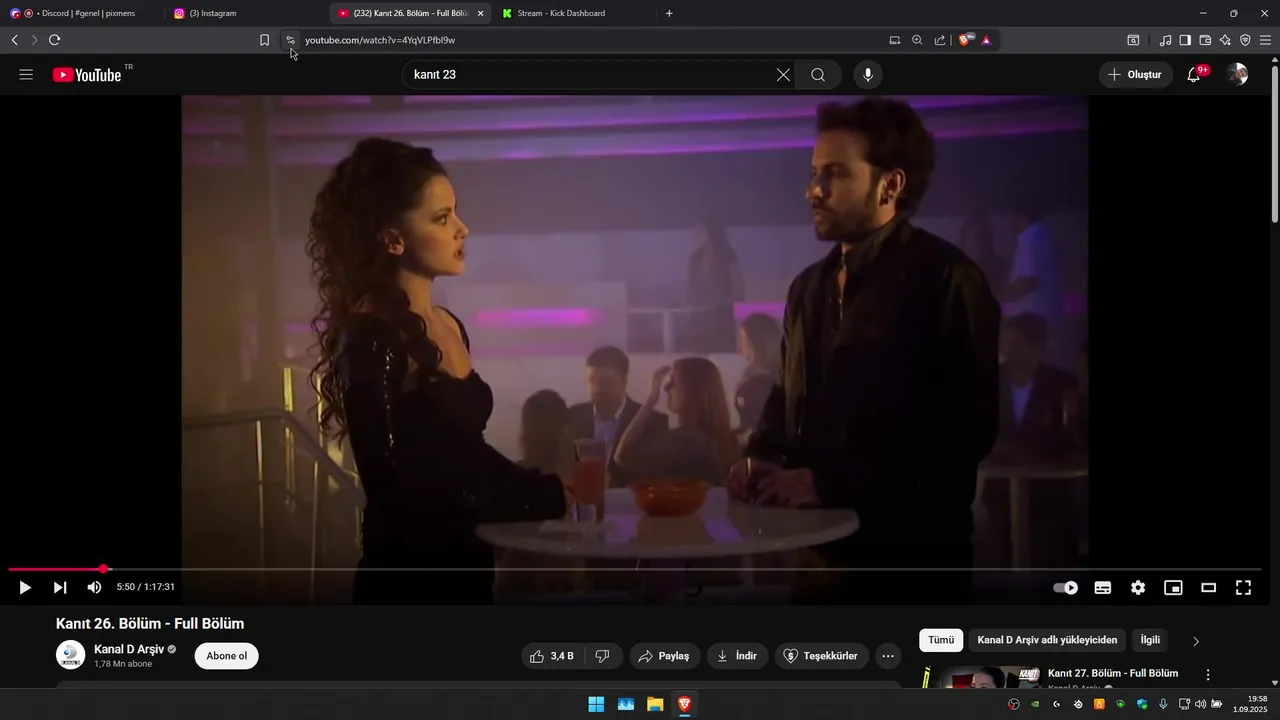Viewport: 1280px width, 720px height.
Task: Open the Kanal D Arşiv channel avatar
Action: (70, 656)
